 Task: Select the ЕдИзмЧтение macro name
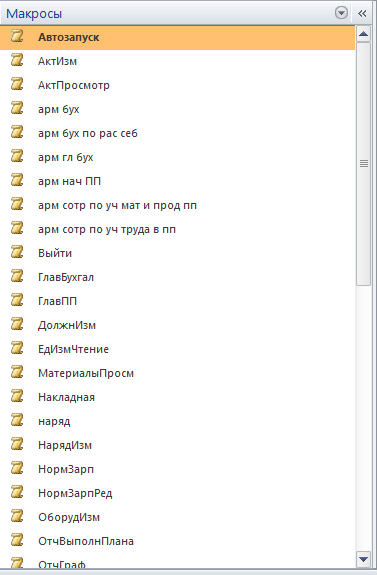[73, 349]
